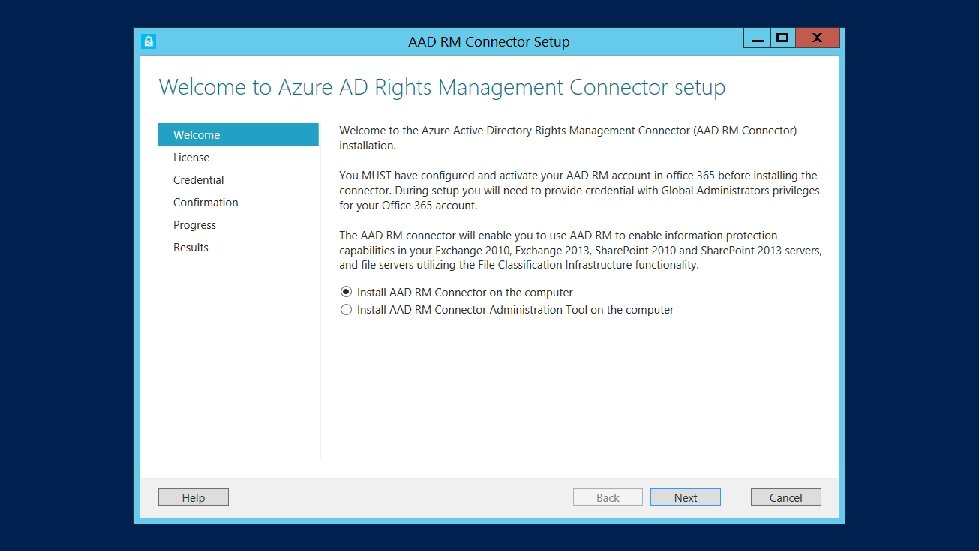The image size is (979, 551).
Task: Cancel the connector setup
Action: [785, 497]
